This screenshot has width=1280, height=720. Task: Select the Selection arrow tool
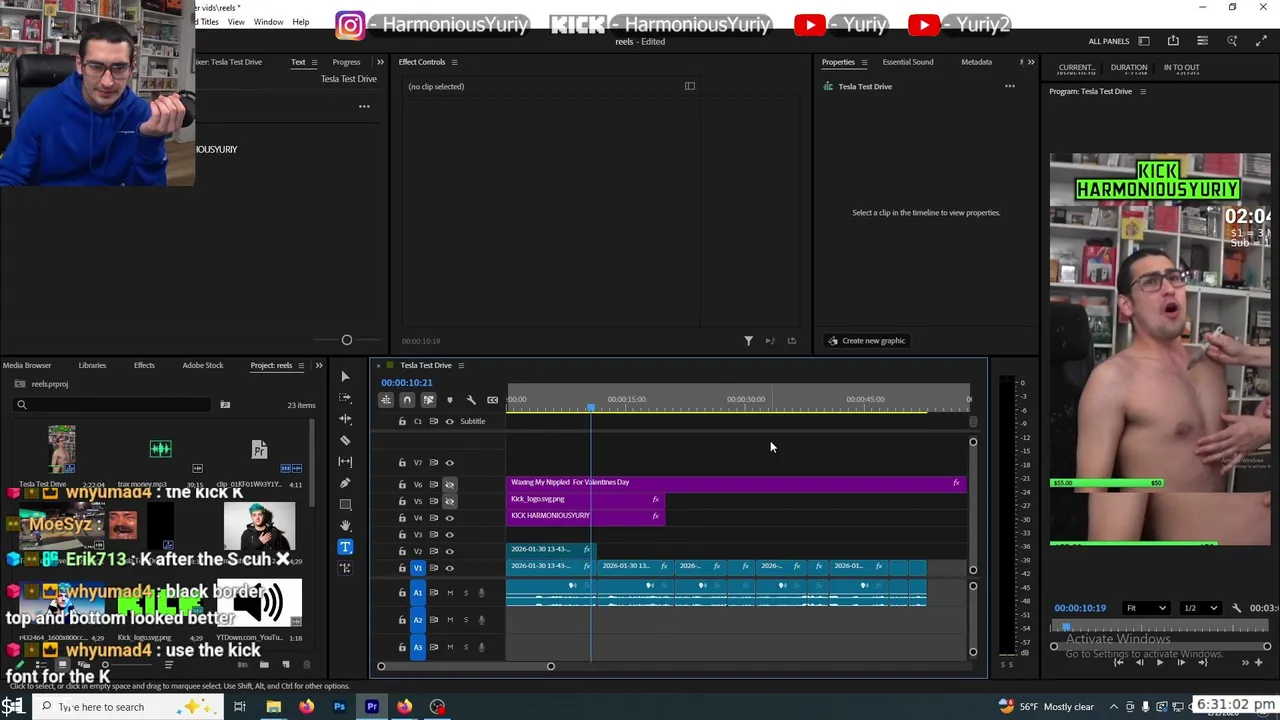click(345, 377)
